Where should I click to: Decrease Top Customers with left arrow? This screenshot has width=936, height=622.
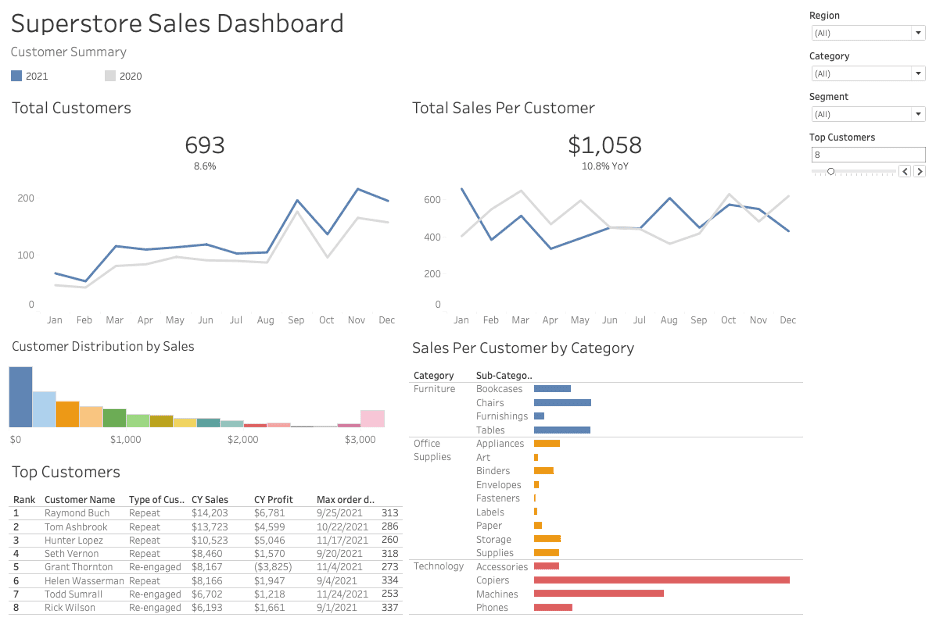905,171
